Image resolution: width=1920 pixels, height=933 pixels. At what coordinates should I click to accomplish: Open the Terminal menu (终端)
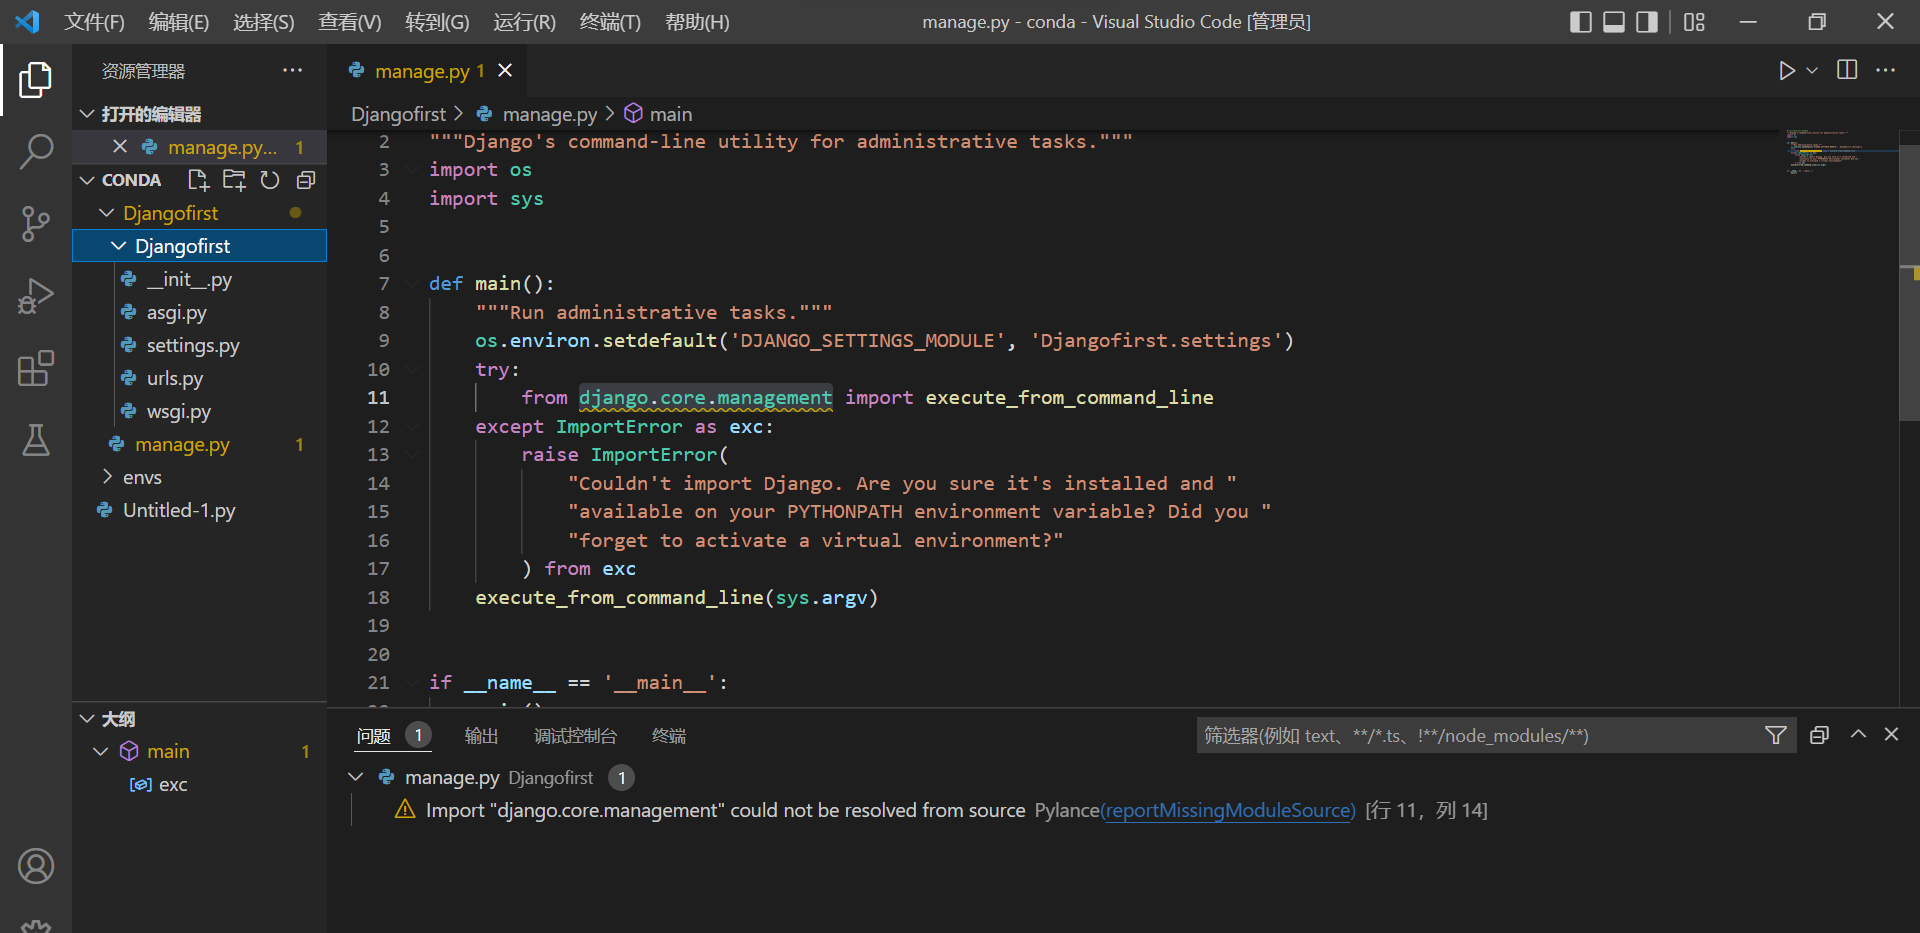pyautogui.click(x=610, y=22)
